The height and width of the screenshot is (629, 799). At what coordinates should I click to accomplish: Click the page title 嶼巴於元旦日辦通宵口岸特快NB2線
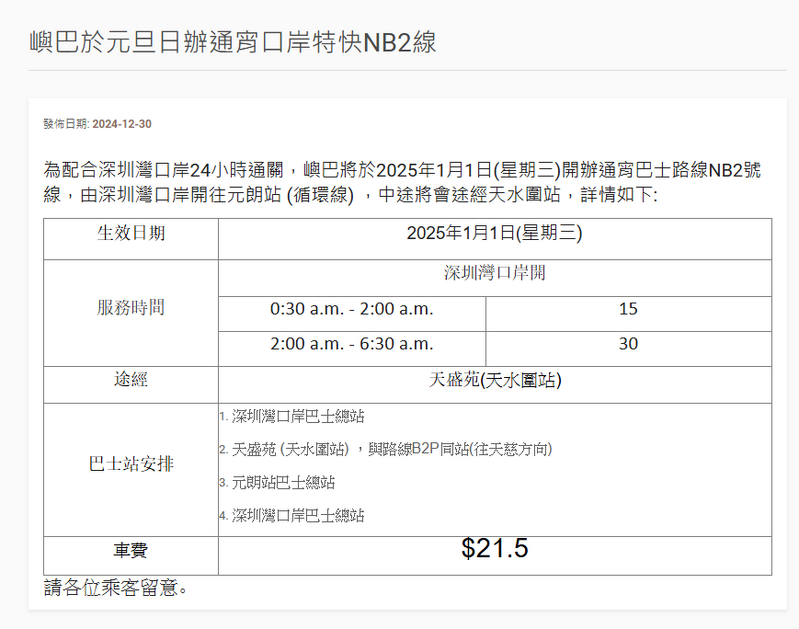[x=232, y=42]
